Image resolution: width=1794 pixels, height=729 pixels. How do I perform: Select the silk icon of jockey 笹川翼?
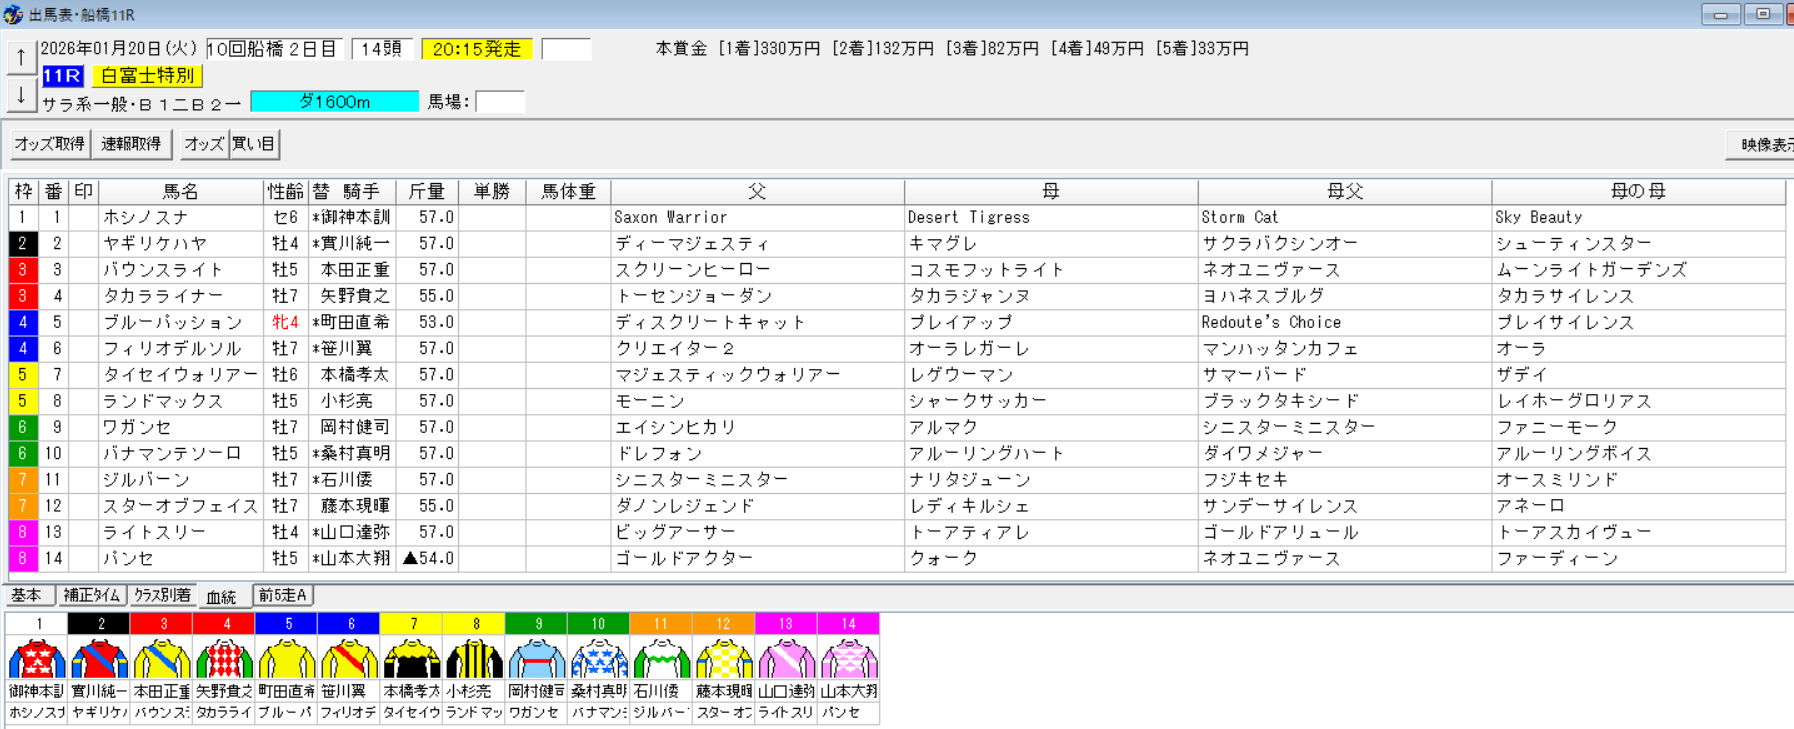coord(350,659)
